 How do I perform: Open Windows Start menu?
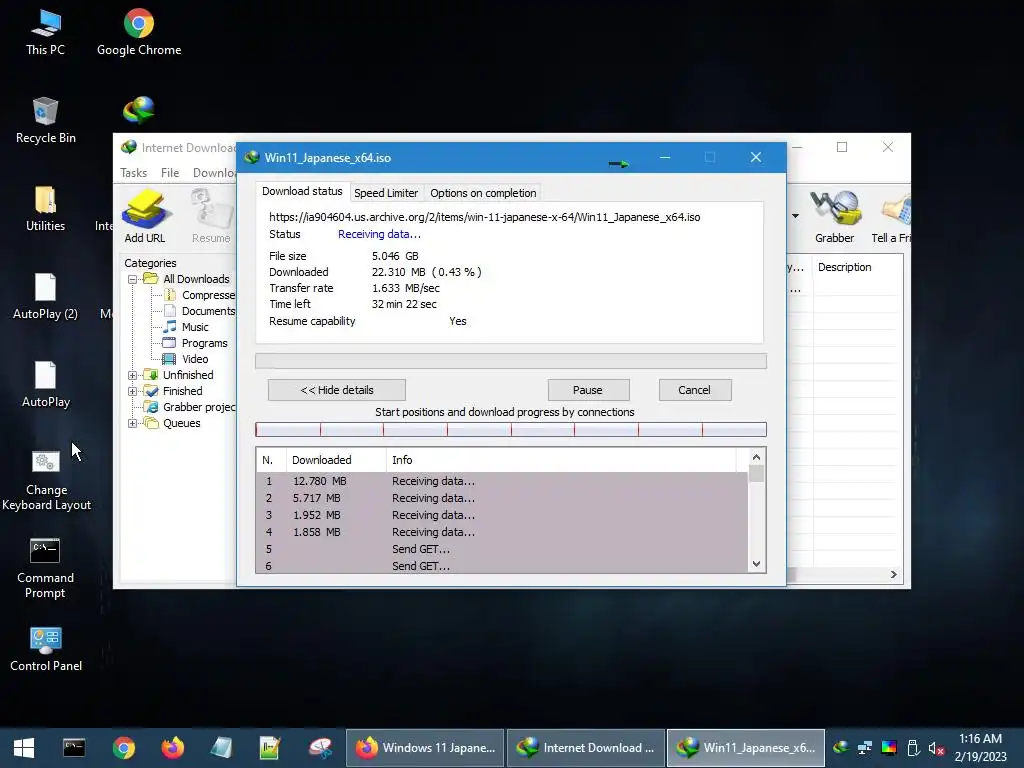(24, 748)
